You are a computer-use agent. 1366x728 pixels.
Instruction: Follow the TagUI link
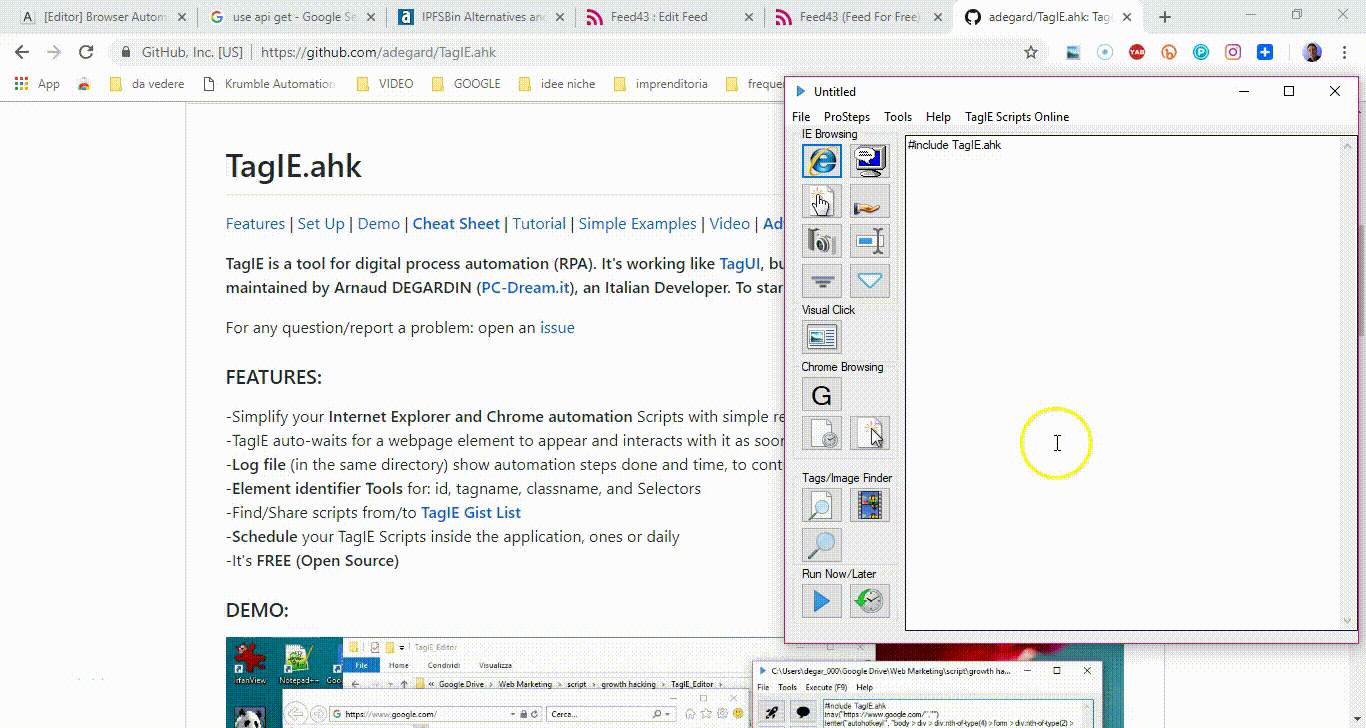click(x=740, y=264)
